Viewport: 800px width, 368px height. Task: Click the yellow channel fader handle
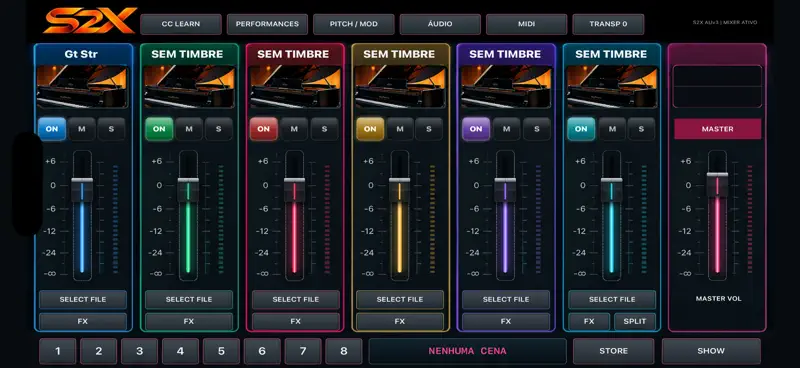399,189
